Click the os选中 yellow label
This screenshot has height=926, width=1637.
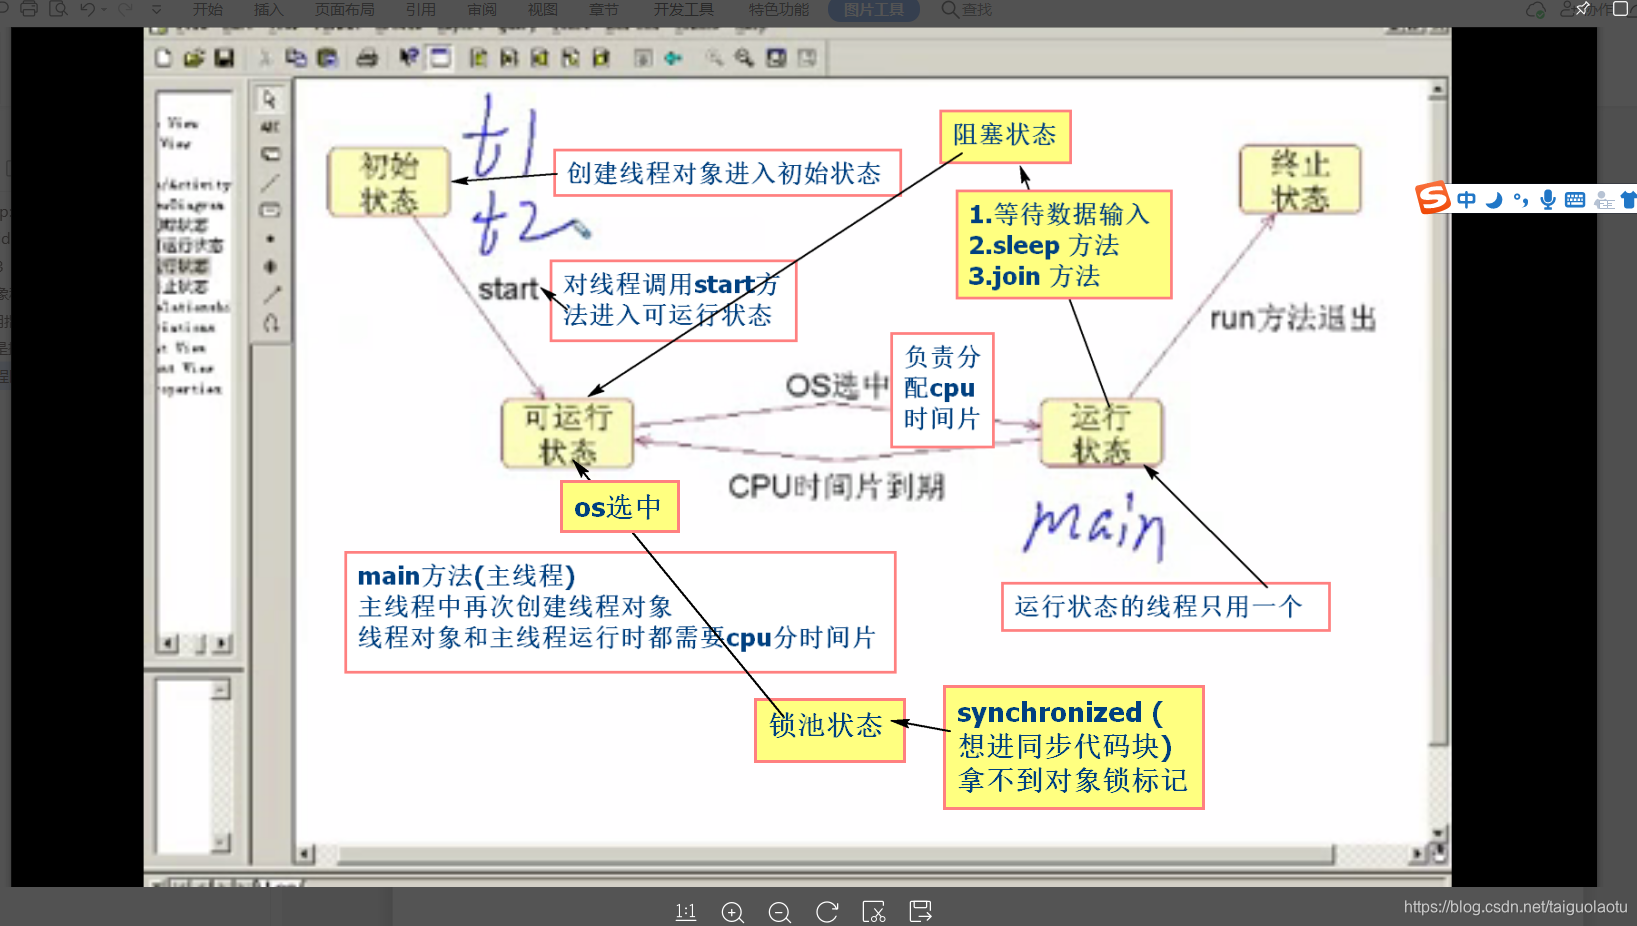coord(620,506)
